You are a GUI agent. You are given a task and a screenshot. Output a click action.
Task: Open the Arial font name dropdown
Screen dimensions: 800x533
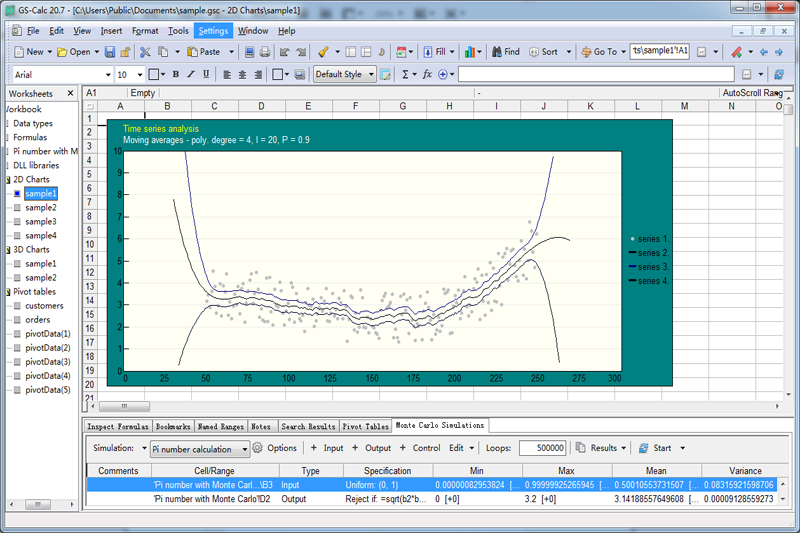coord(109,74)
